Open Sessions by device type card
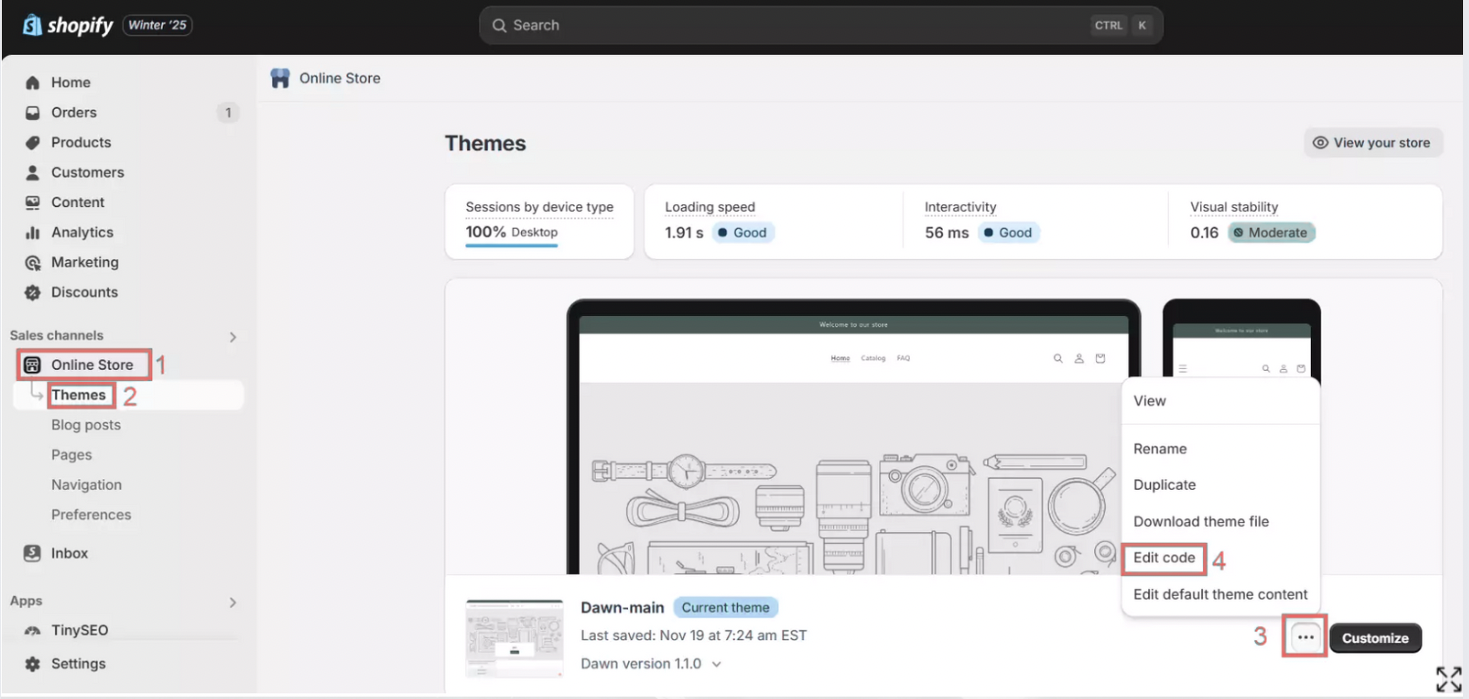 pyautogui.click(x=539, y=222)
